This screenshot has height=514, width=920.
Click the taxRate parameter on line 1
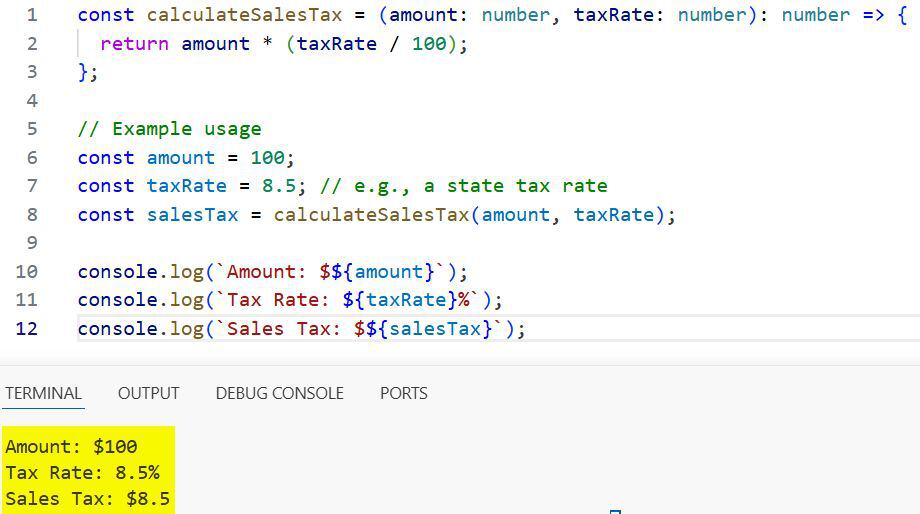pyautogui.click(x=613, y=15)
